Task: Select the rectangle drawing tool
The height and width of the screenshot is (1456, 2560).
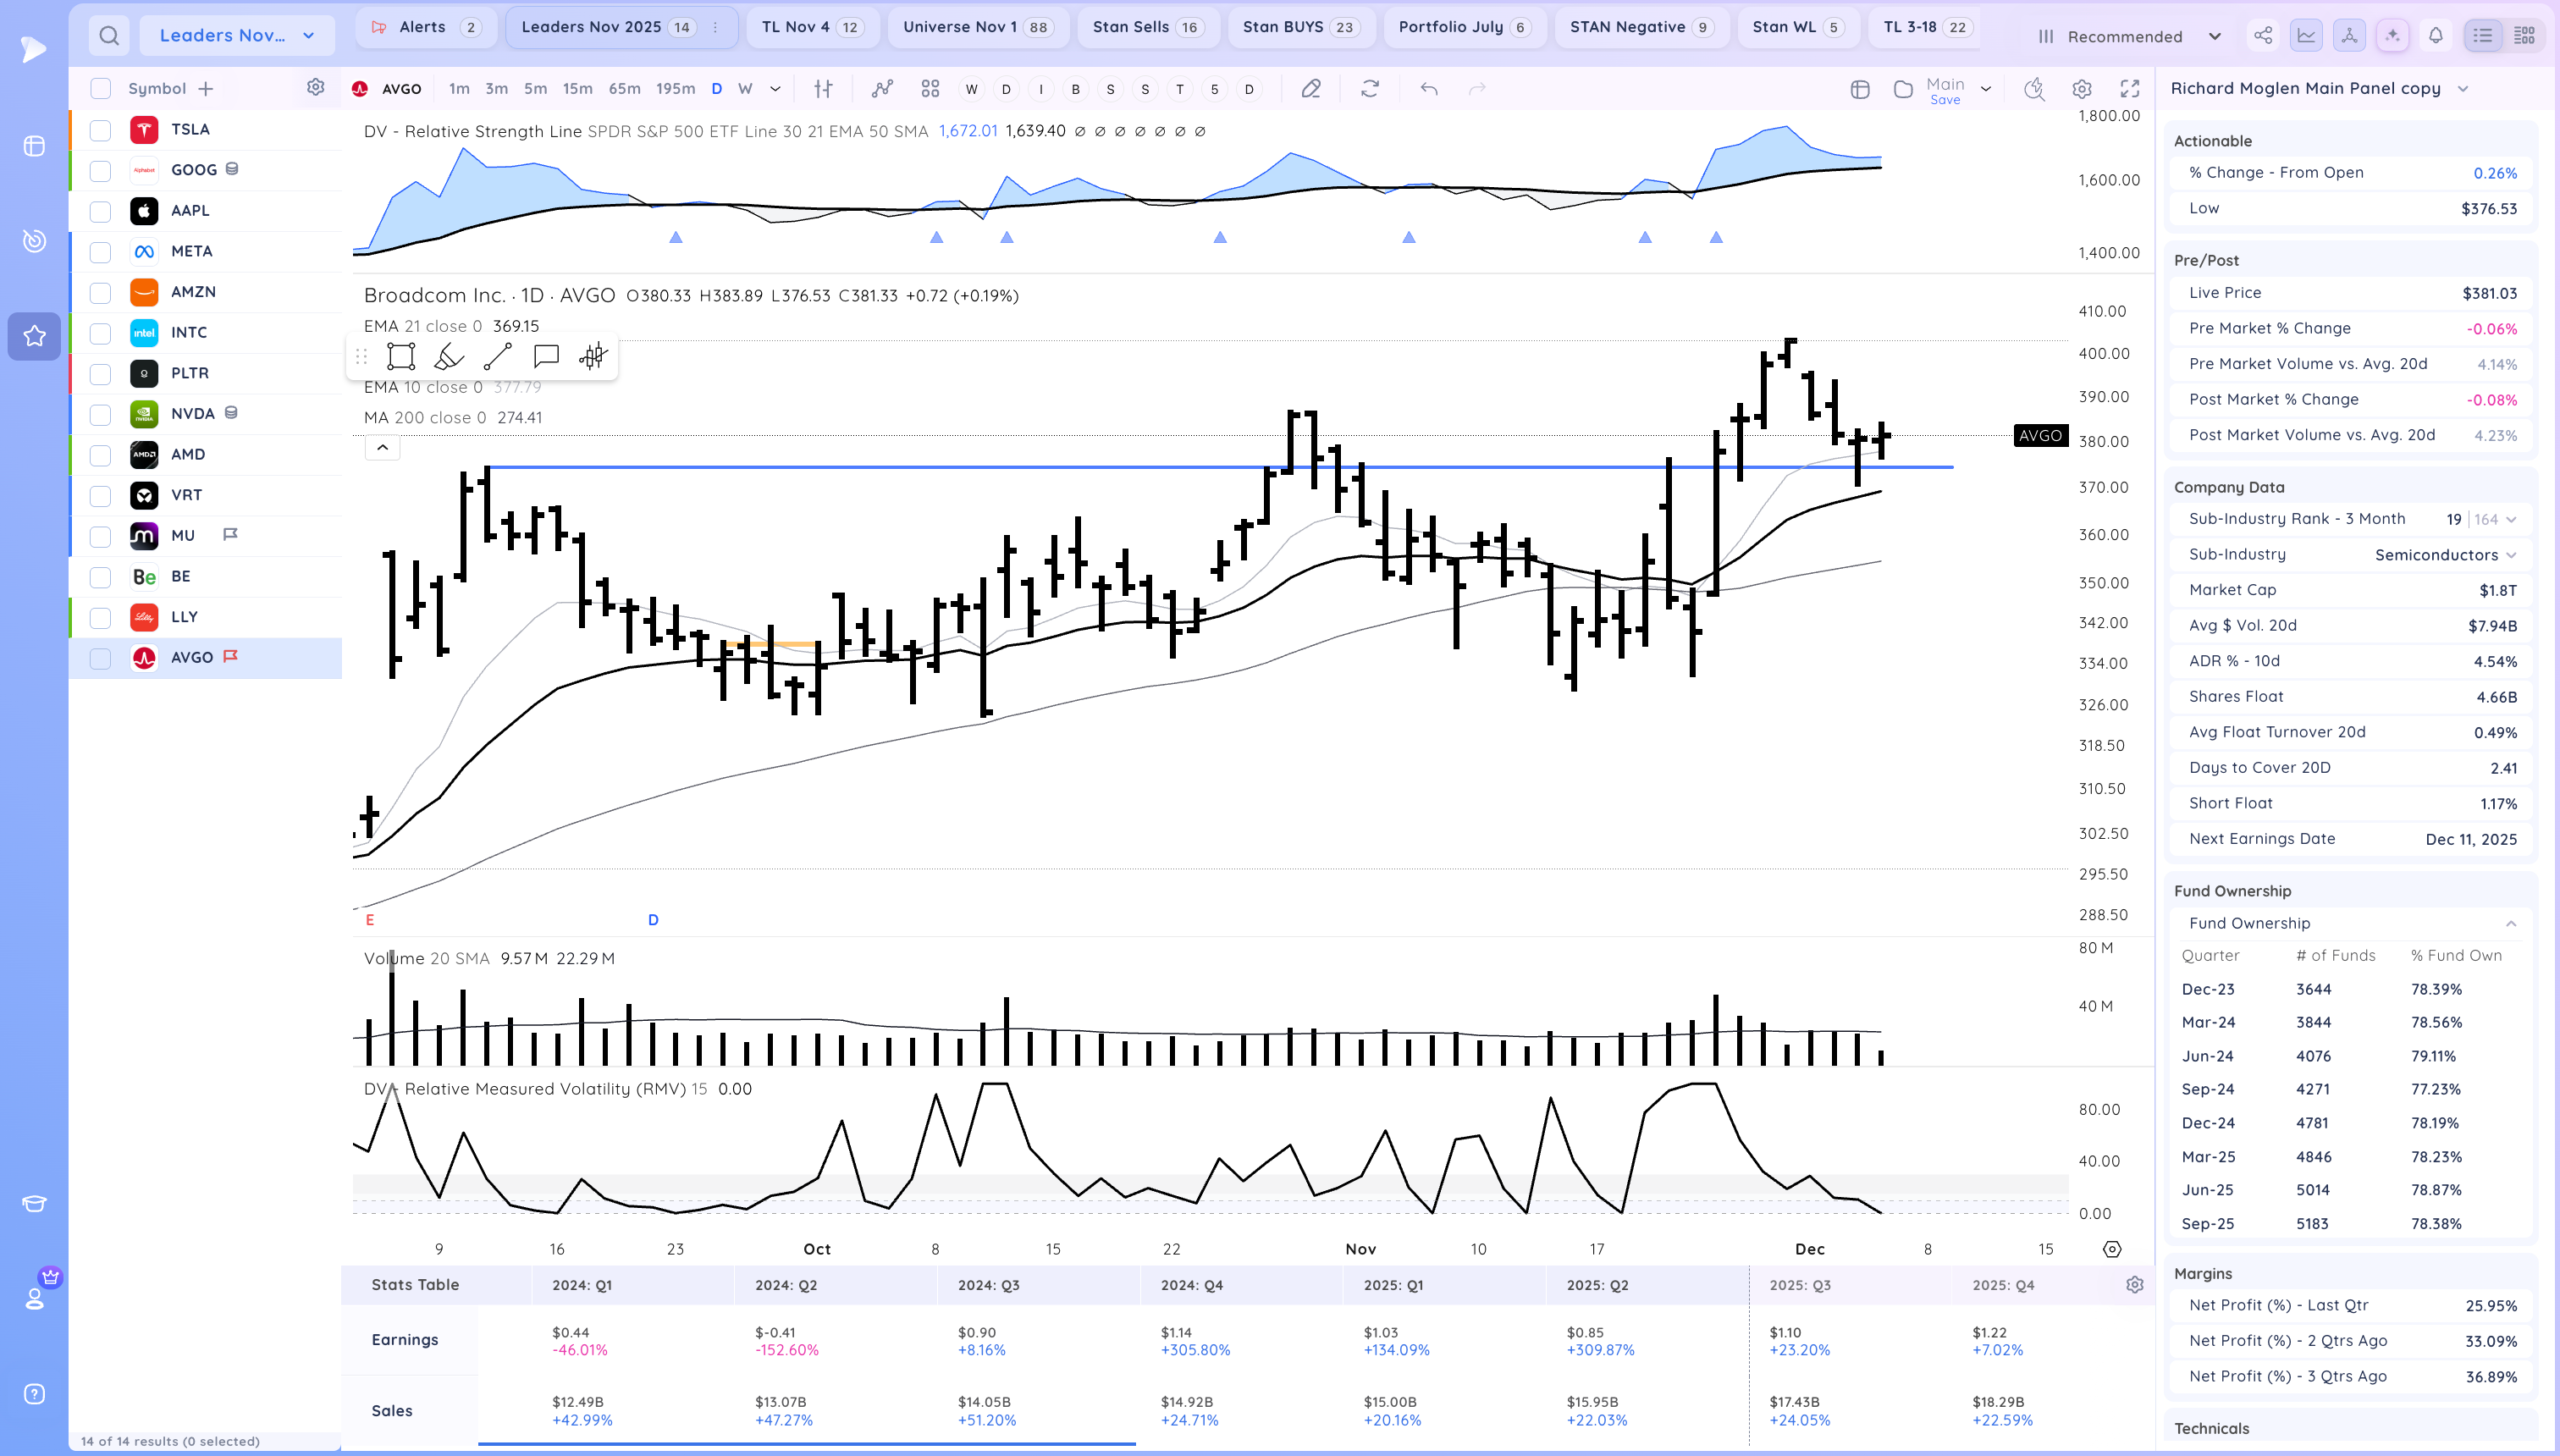Action: tap(401, 357)
